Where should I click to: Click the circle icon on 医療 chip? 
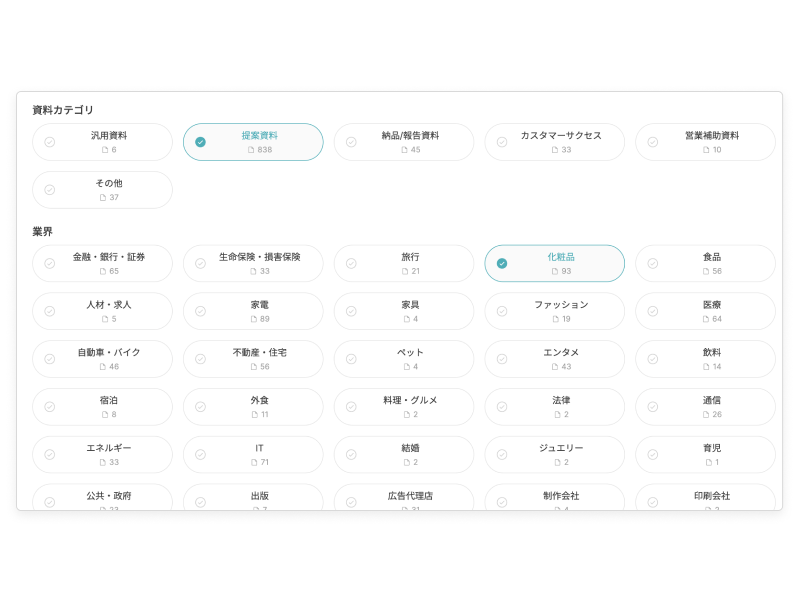[653, 311]
